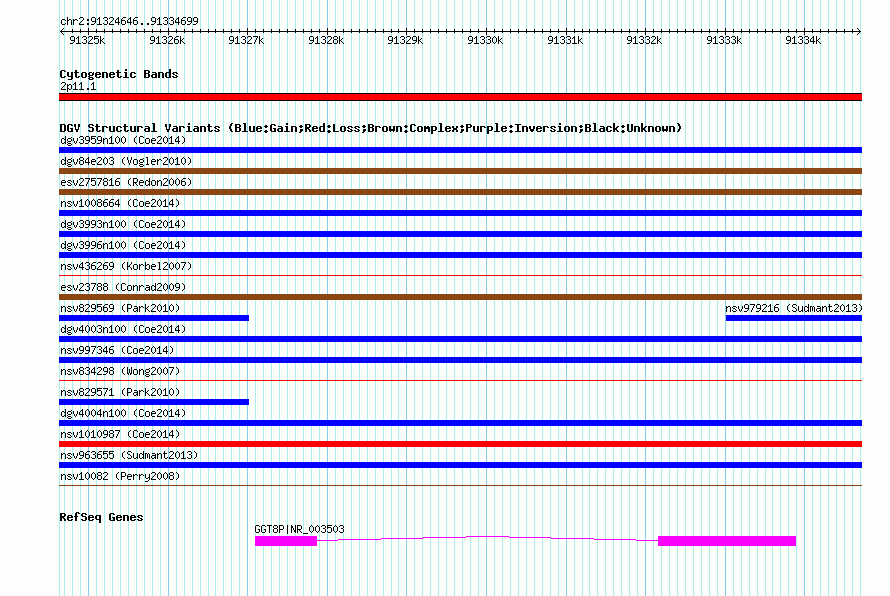Open variant nsv1008664 (Coe2014) label
890x596 pixels.
point(120,203)
